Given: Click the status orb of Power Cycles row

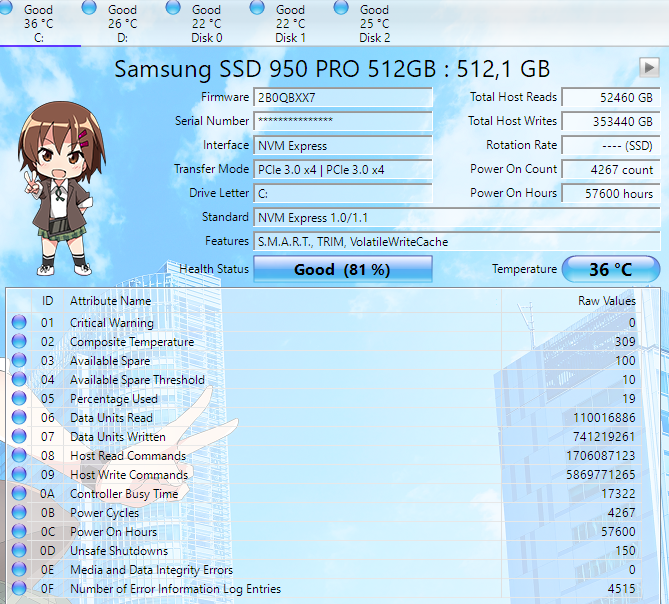Looking at the screenshot, I should pyautogui.click(x=19, y=512).
